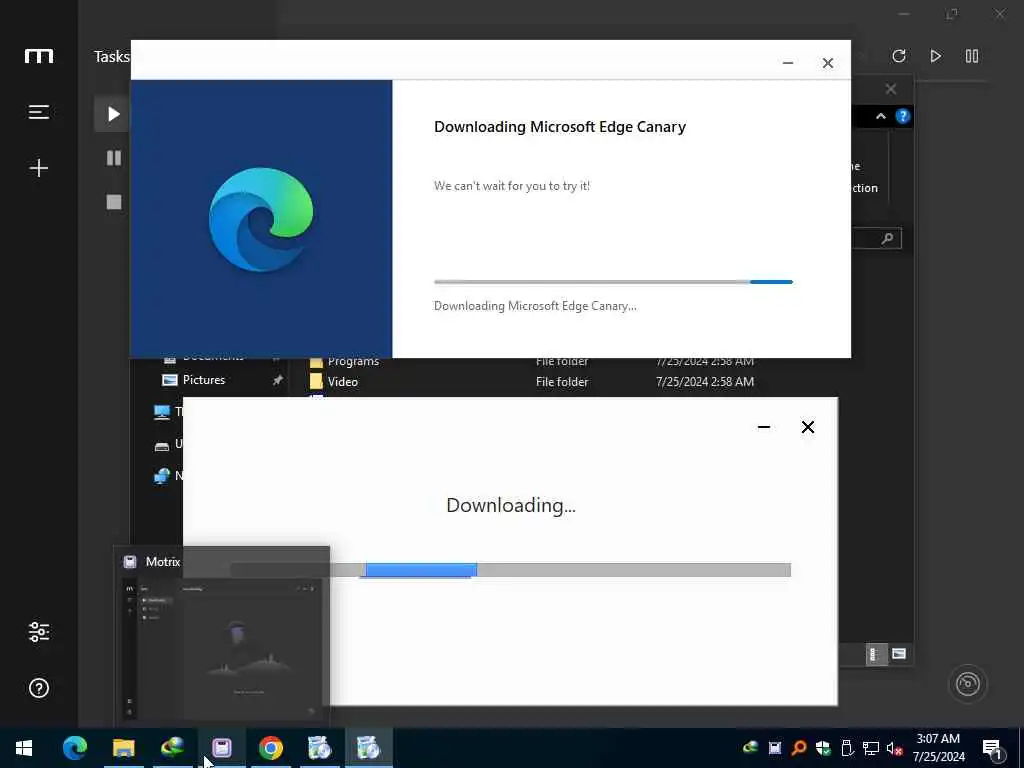This screenshot has width=1024, height=768.
Task: Click the Motrix taskbar button
Action: [x=221, y=748]
